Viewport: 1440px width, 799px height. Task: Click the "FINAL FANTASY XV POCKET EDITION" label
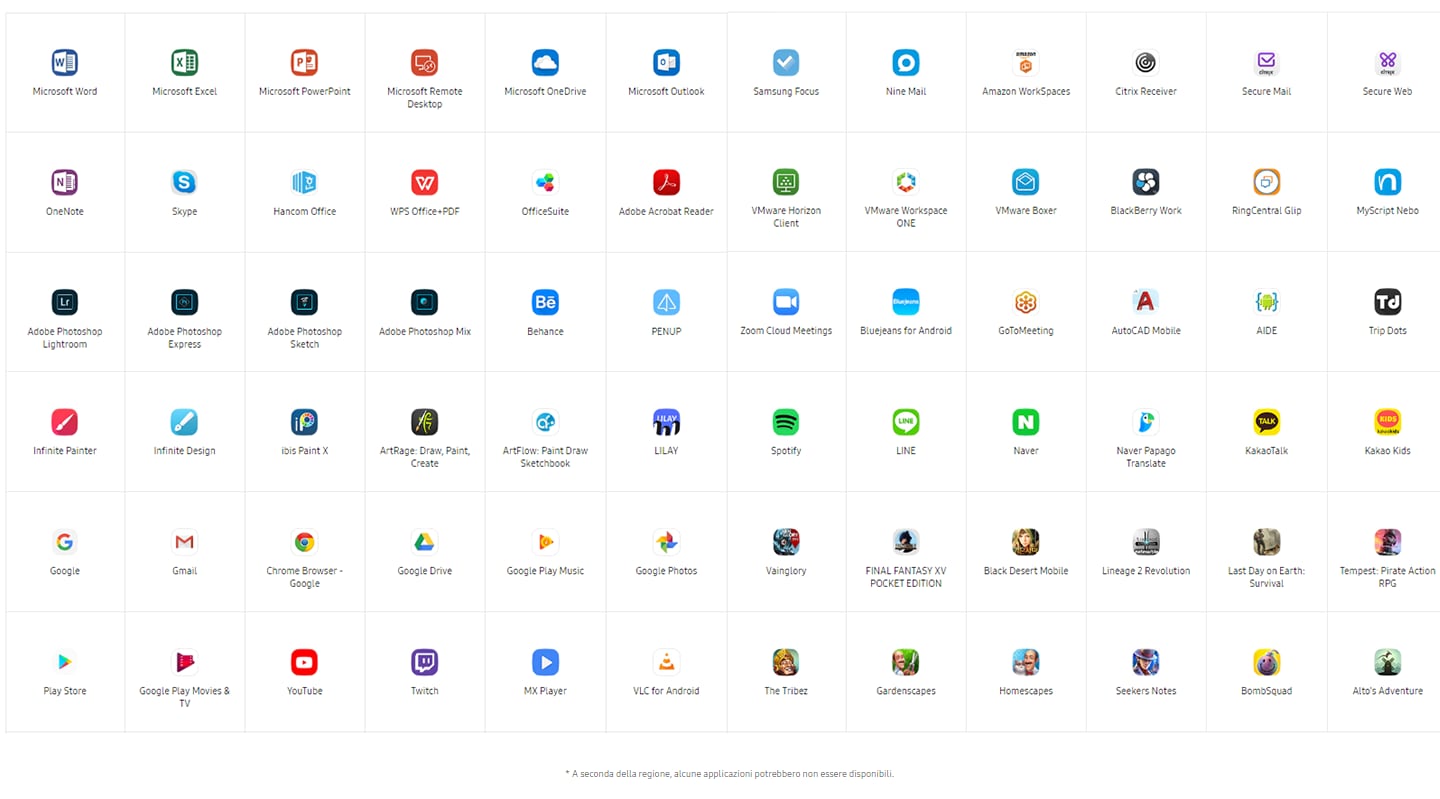click(x=906, y=577)
